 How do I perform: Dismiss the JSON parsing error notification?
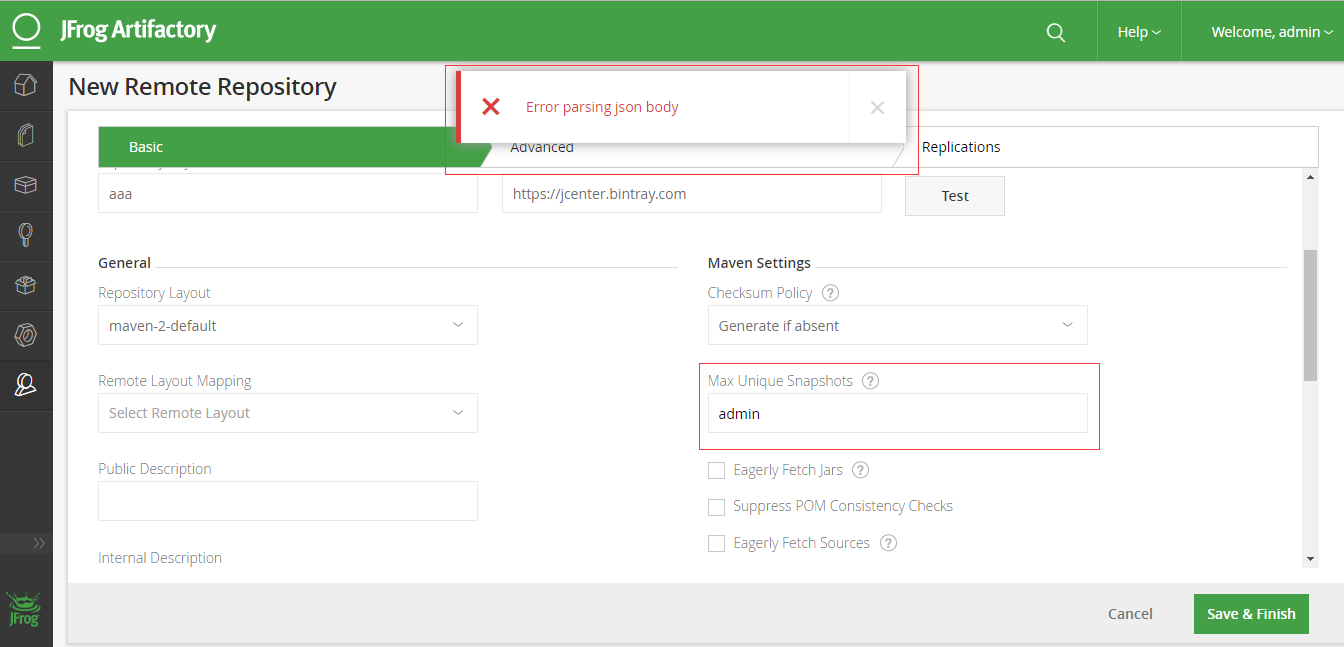(877, 108)
